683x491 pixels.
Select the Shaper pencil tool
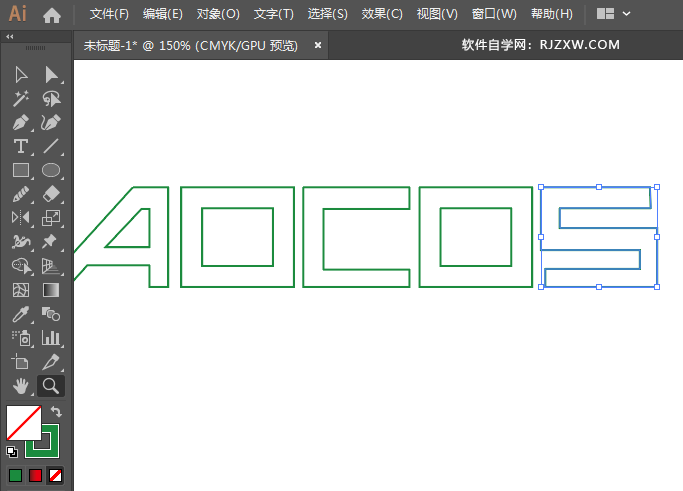pos(21,194)
